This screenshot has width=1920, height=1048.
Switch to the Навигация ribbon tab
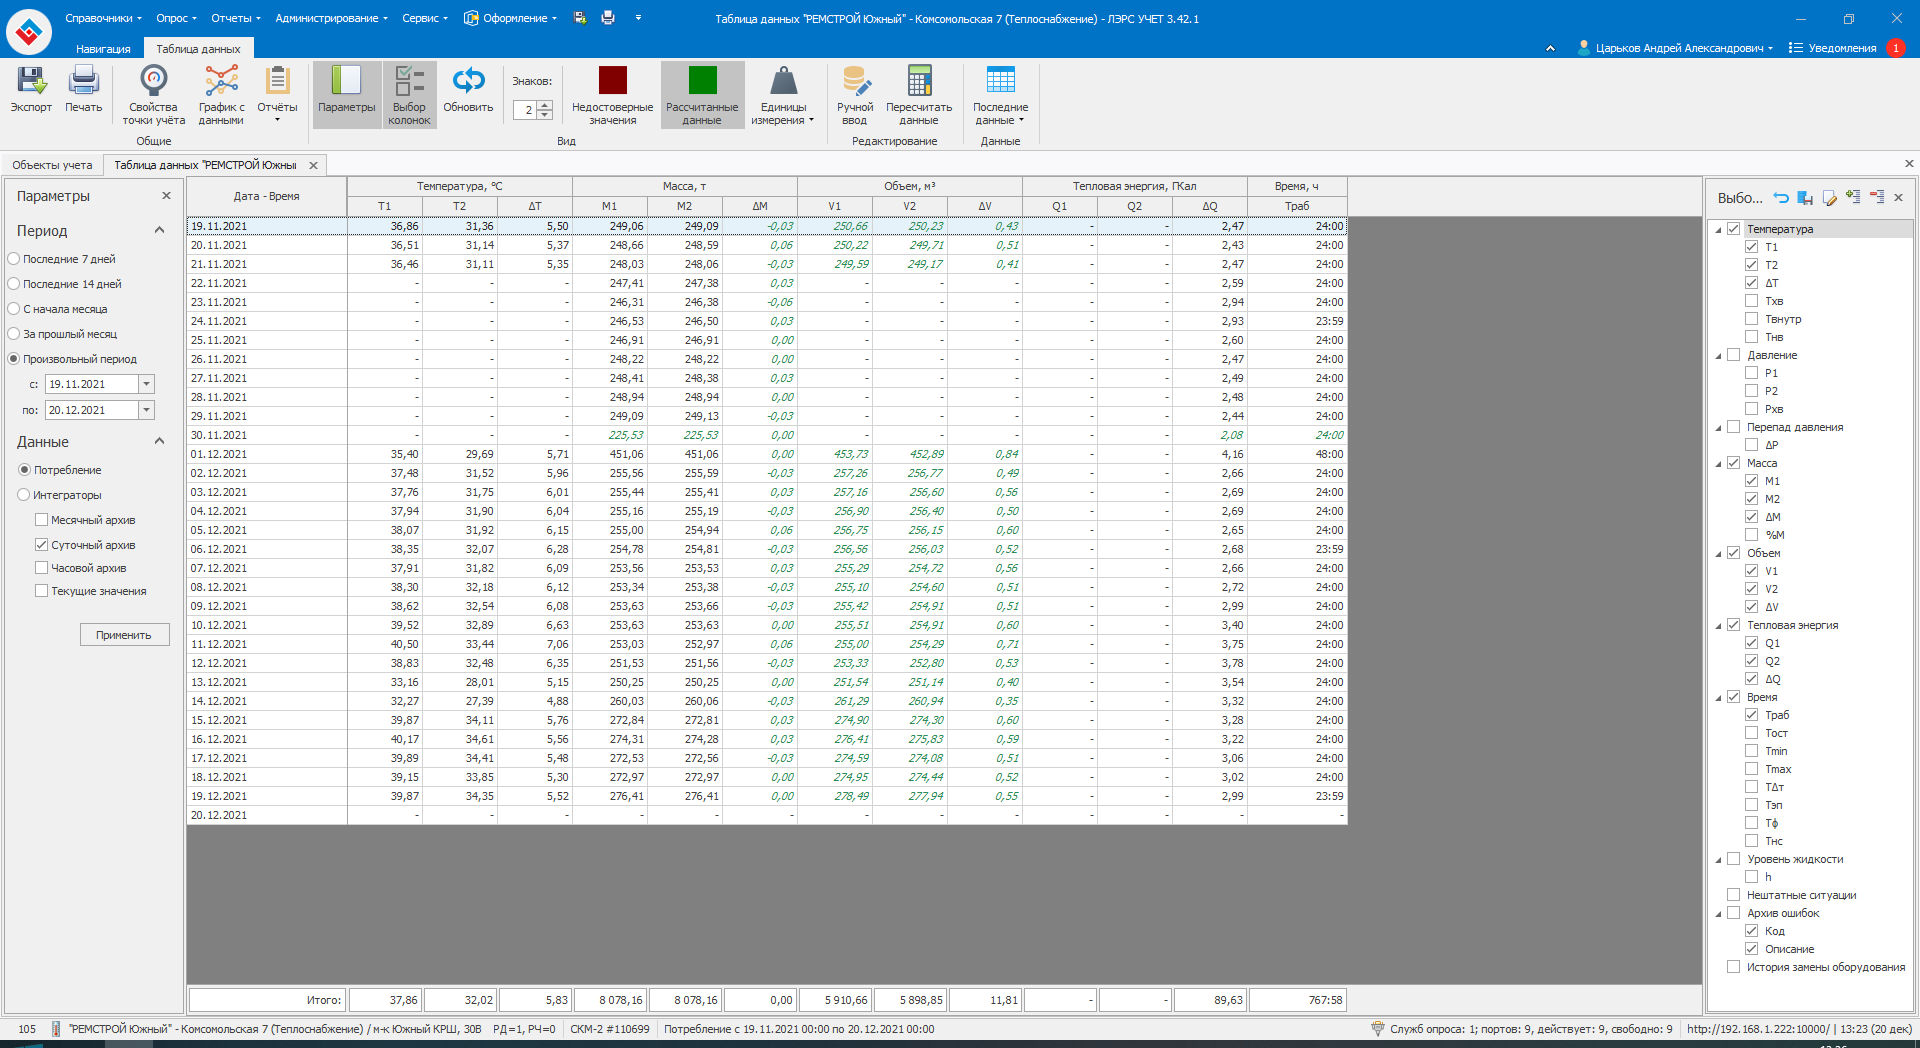point(103,49)
